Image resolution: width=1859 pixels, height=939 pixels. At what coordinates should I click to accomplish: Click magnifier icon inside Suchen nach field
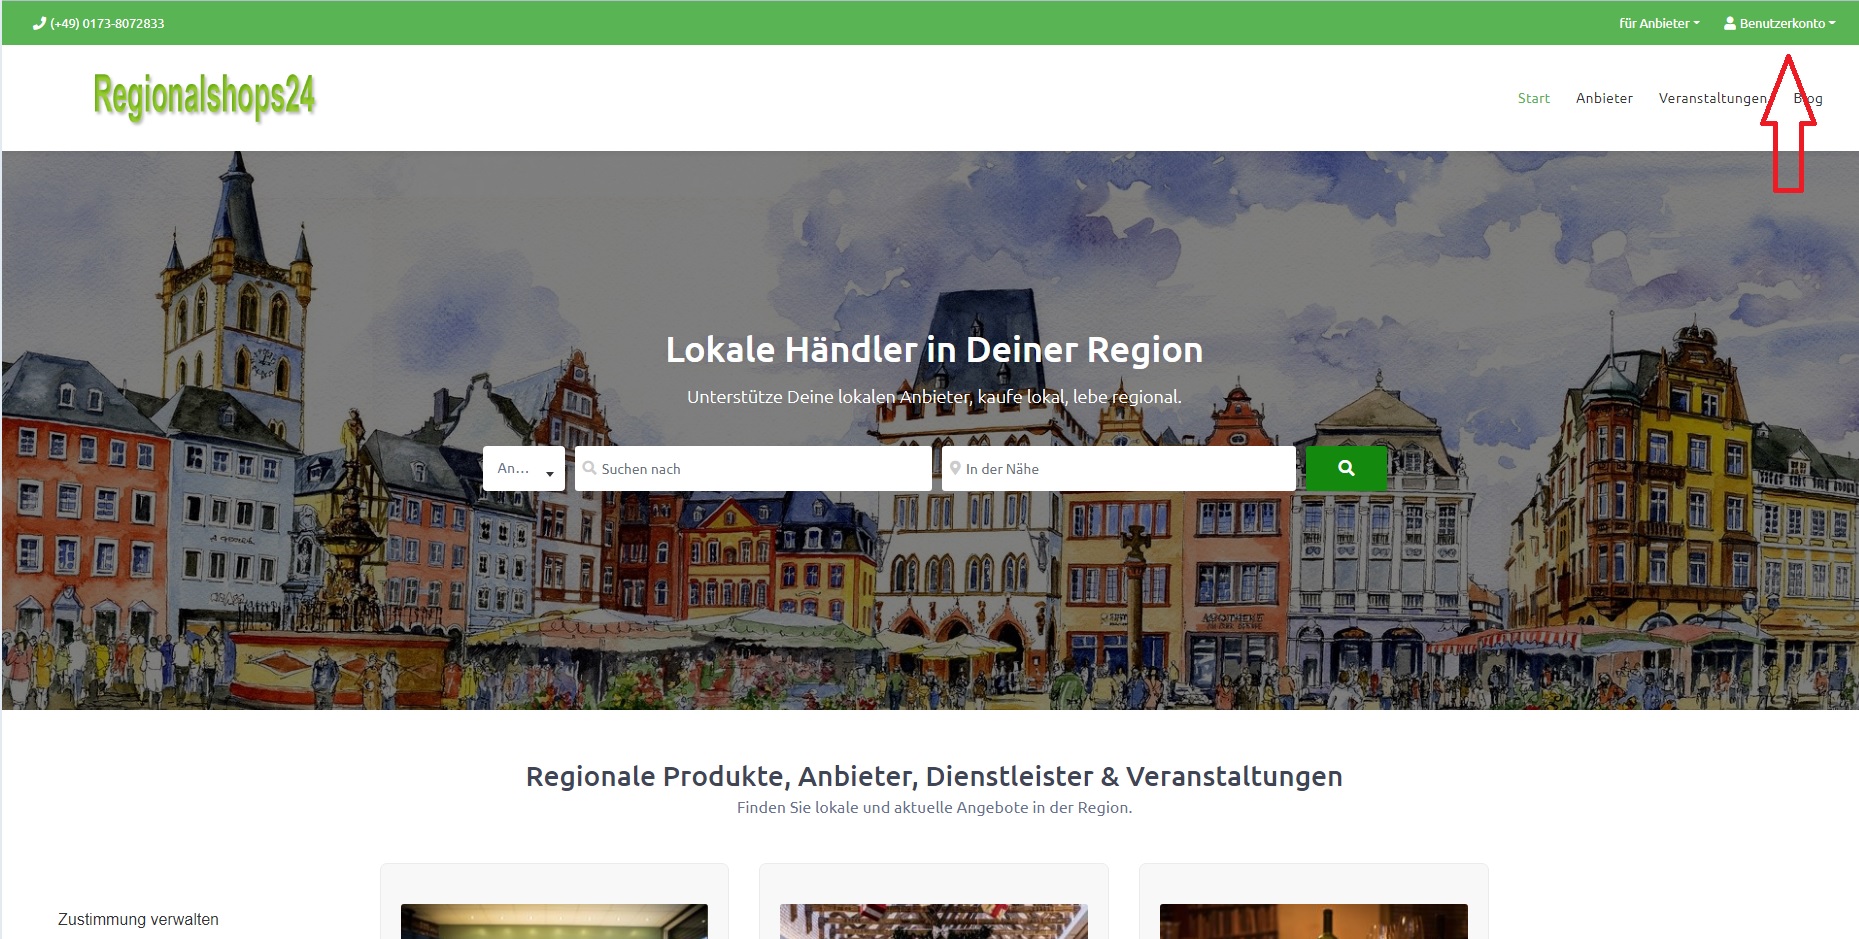point(590,468)
